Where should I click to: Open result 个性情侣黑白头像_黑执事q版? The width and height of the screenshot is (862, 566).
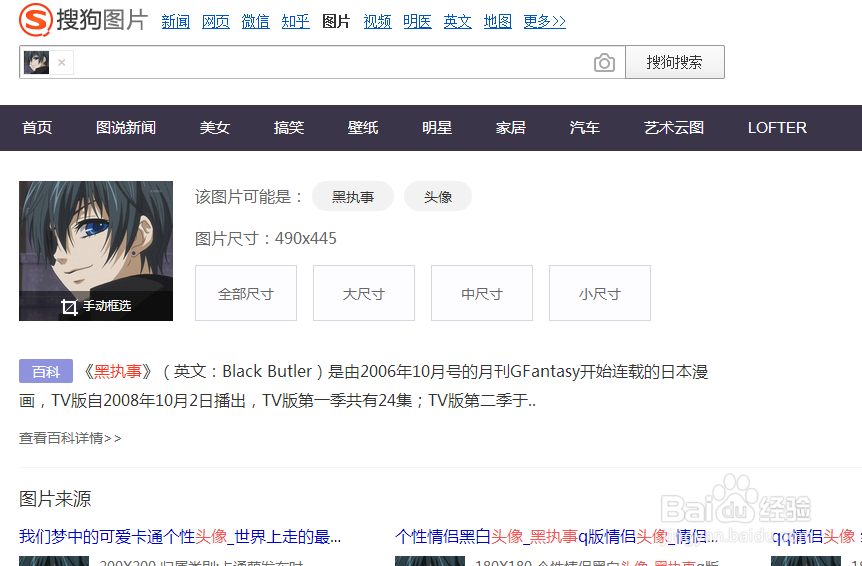click(x=556, y=536)
